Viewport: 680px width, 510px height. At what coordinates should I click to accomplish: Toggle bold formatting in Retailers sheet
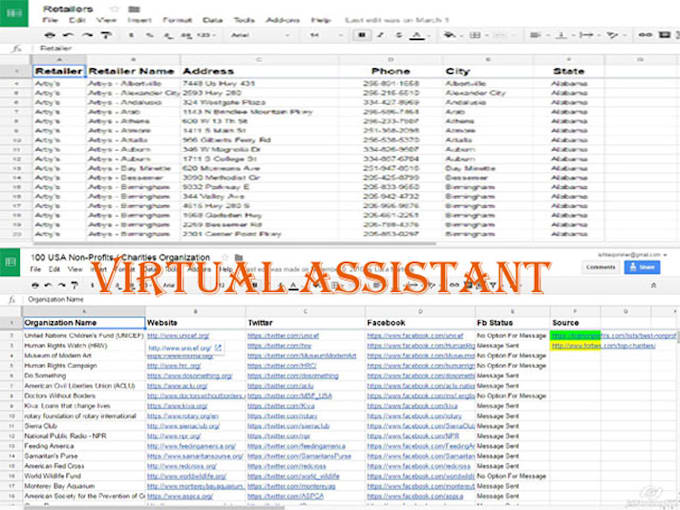click(362, 35)
